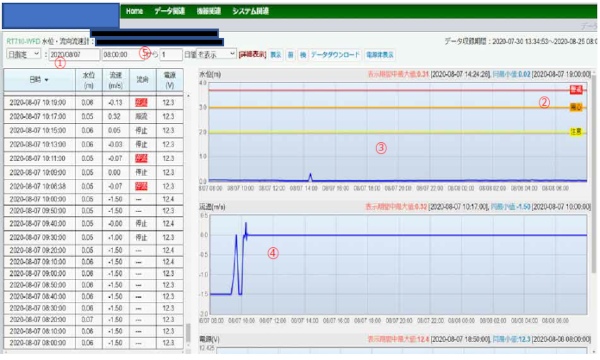Click the orange warning level marker on chart

click(576, 107)
